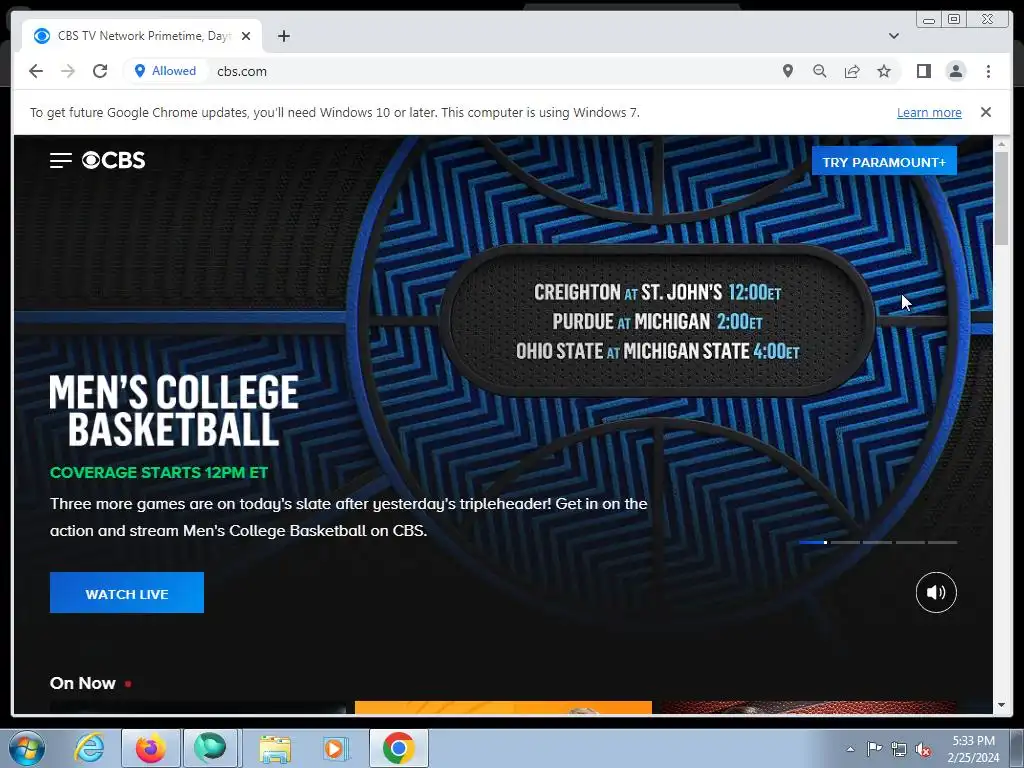
Task: Maximize the Chrome window
Action: click(x=953, y=20)
